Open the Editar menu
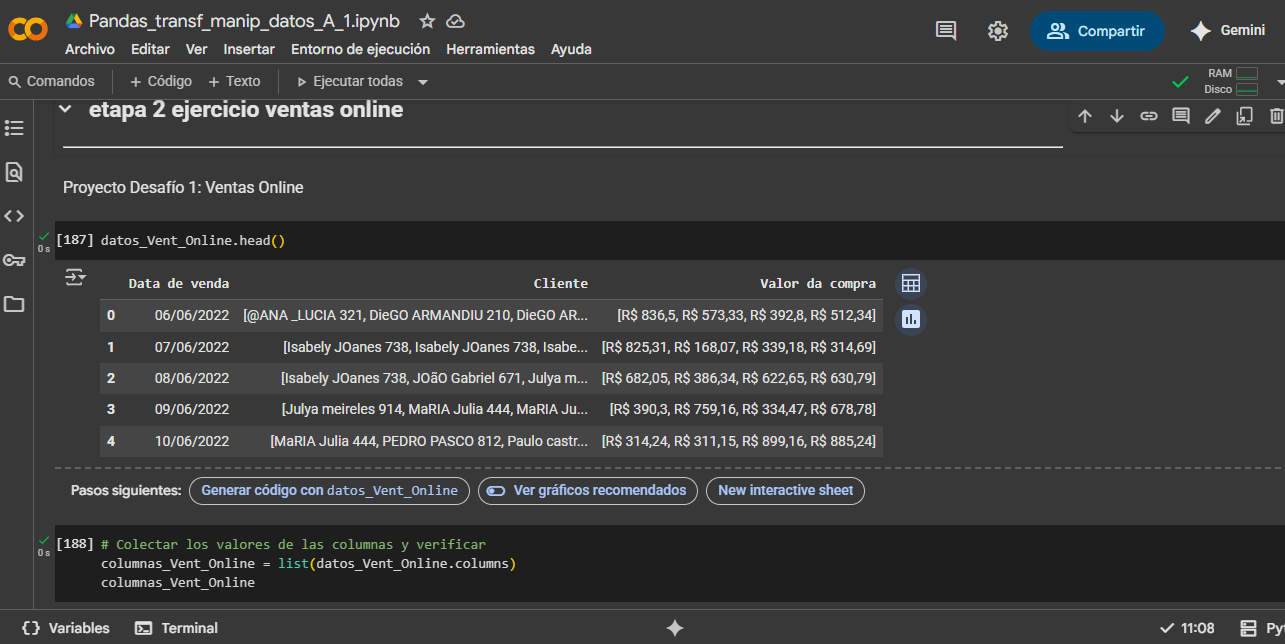The image size is (1285, 644). point(150,49)
